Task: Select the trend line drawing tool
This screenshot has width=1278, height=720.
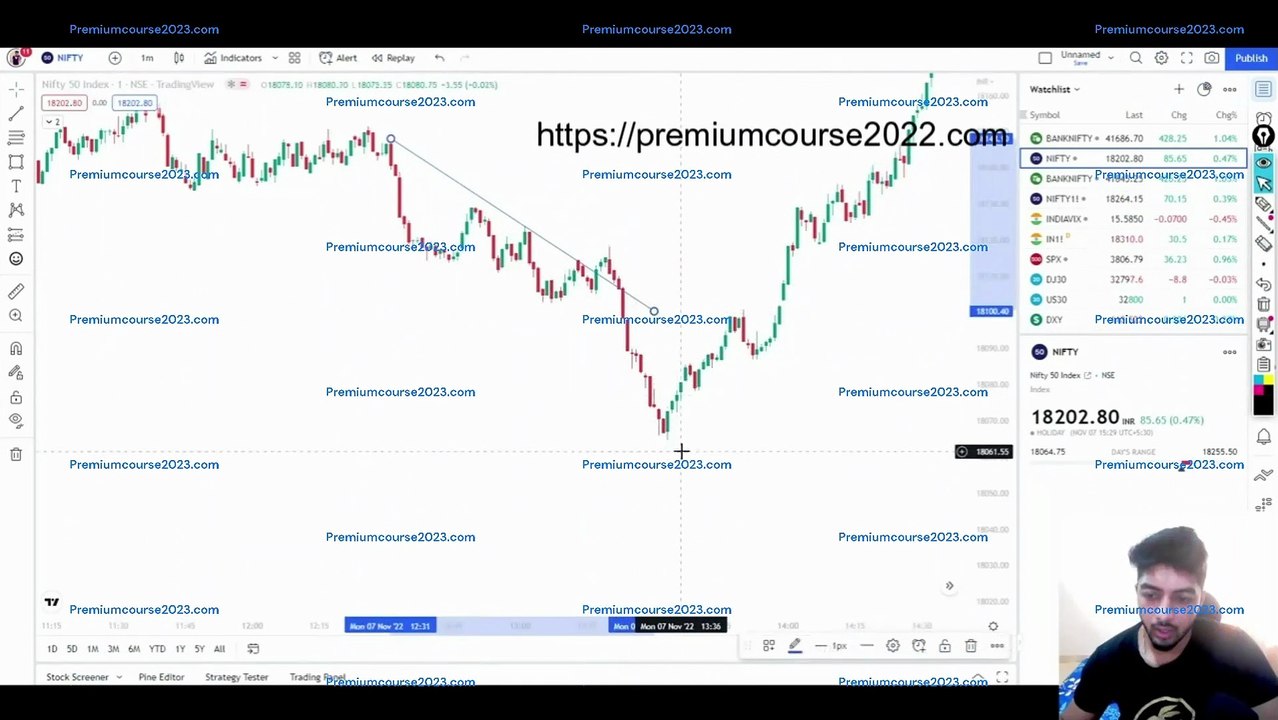Action: point(16,113)
